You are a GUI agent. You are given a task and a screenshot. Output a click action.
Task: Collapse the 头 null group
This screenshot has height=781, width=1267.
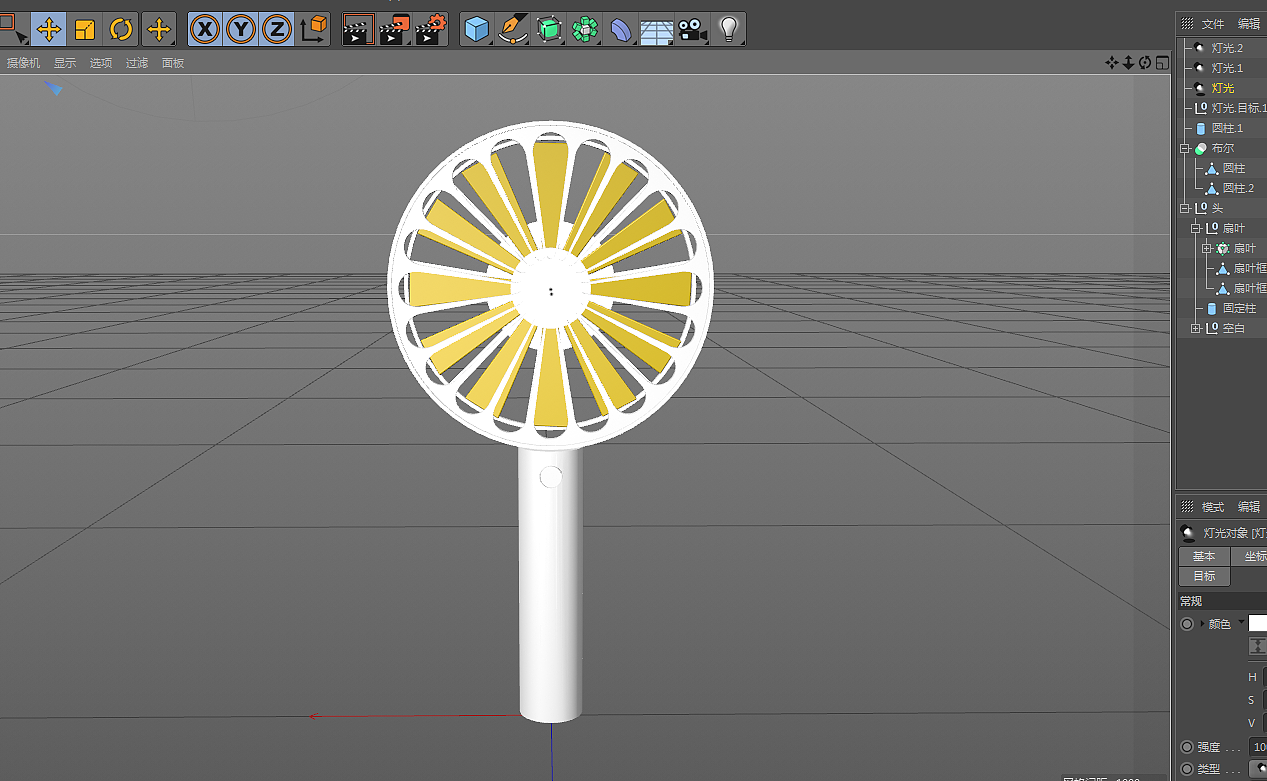[x=1185, y=208]
